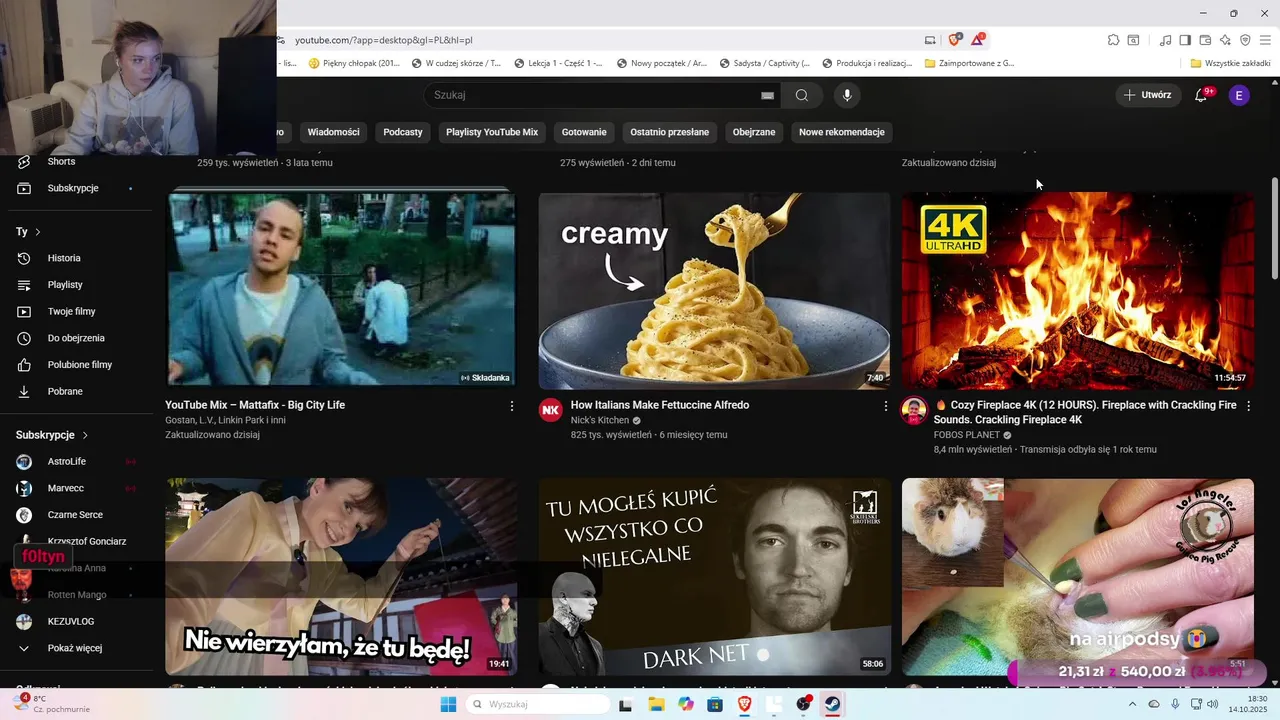Screen dimensions: 1280x720
Task: Open options menu for Cozy Fireplace video
Action: point(1247,406)
